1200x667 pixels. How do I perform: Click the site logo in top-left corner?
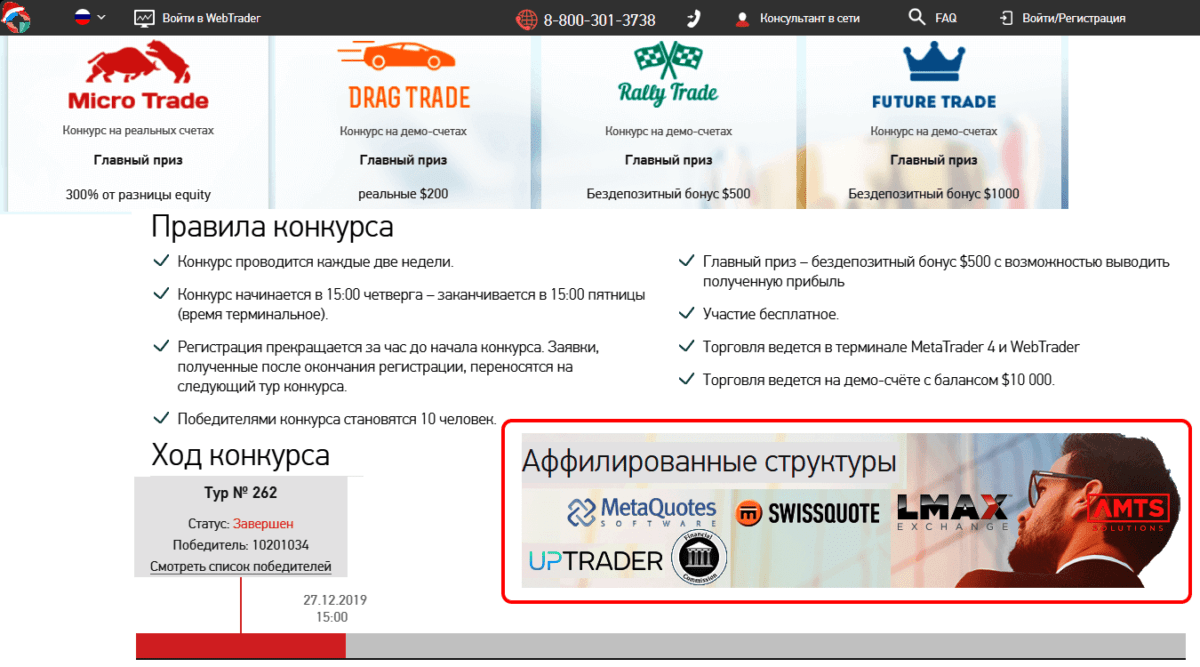[x=16, y=17]
